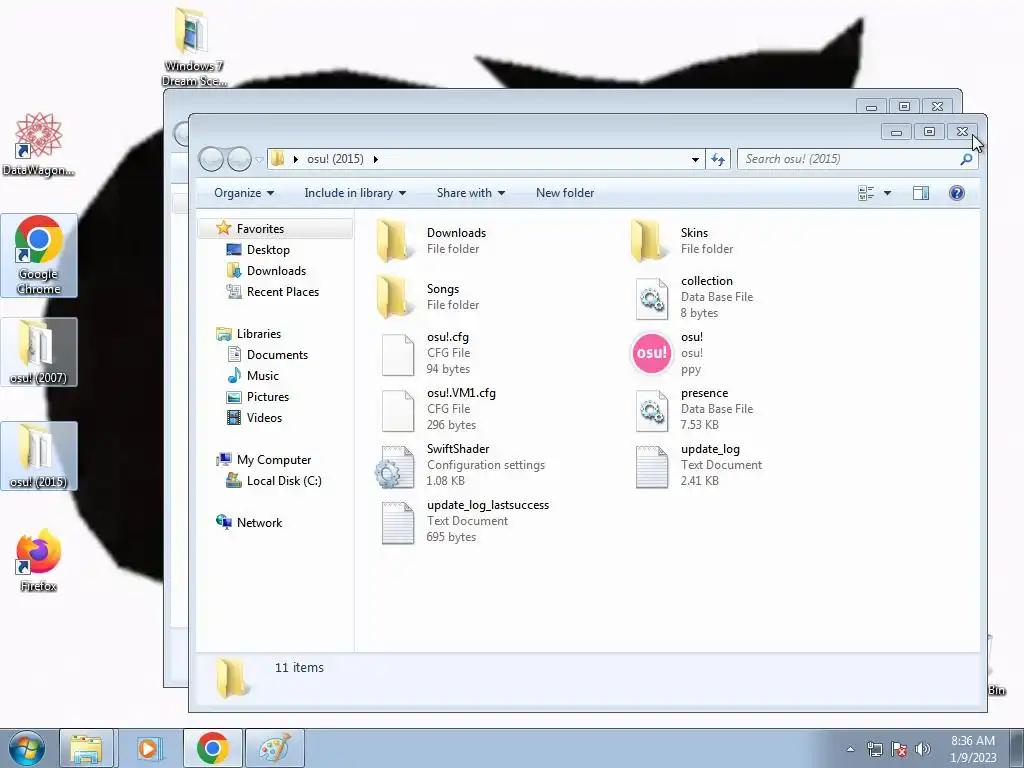Click the taskbar clock showing 8:36 AM

[973, 748]
